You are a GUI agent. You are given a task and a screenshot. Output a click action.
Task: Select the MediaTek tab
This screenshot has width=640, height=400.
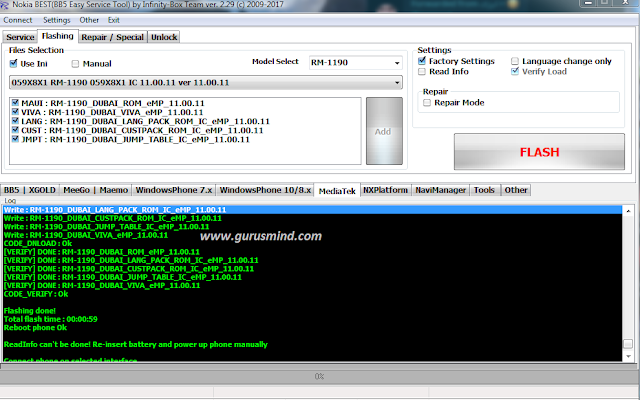coord(337,191)
